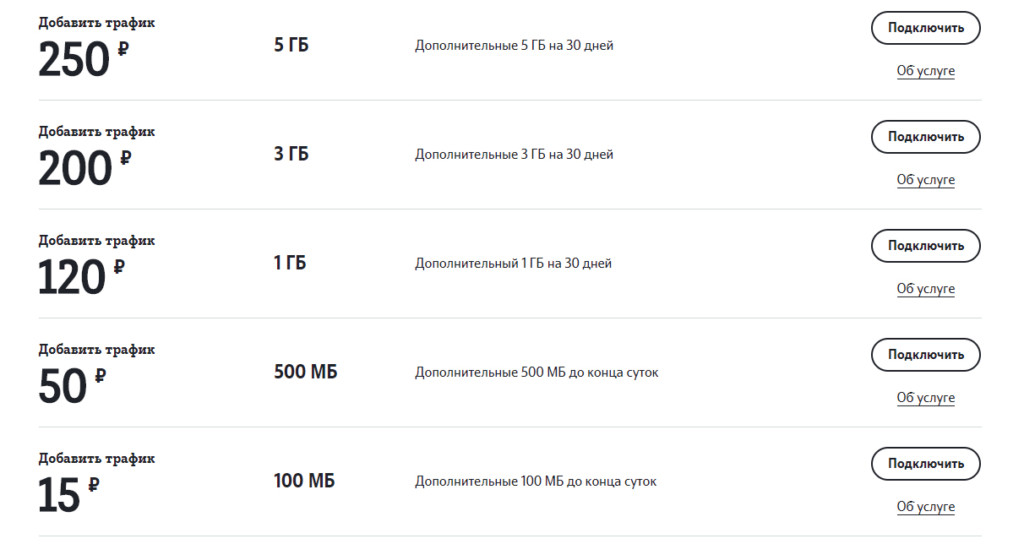Select the 120 ₽ price text
1024x544 pixels.
(72, 278)
